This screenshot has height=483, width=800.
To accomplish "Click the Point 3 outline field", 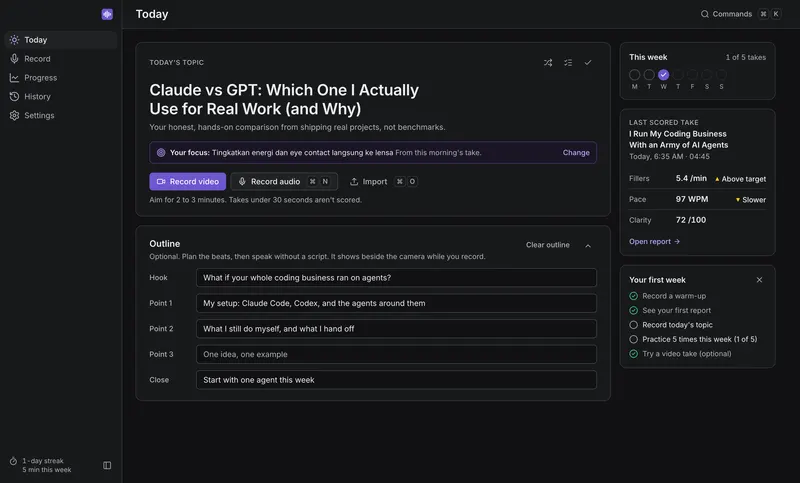I will (x=396, y=354).
